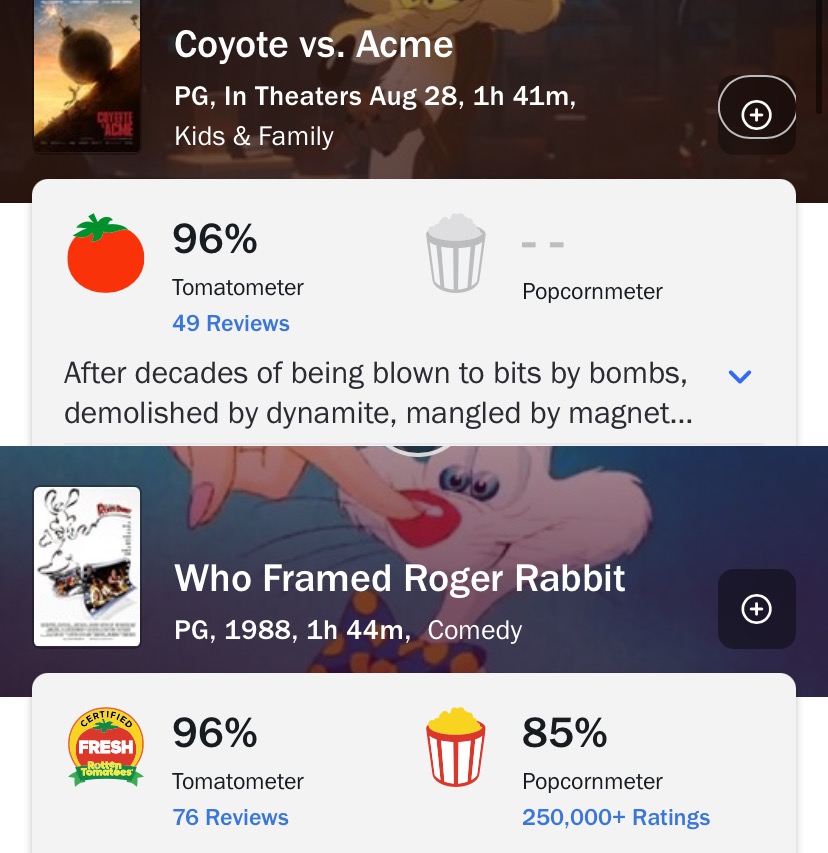This screenshot has height=853, width=828.
Task: Add Who Framed Roger Rabbit to watchlist
Action: coord(757,609)
